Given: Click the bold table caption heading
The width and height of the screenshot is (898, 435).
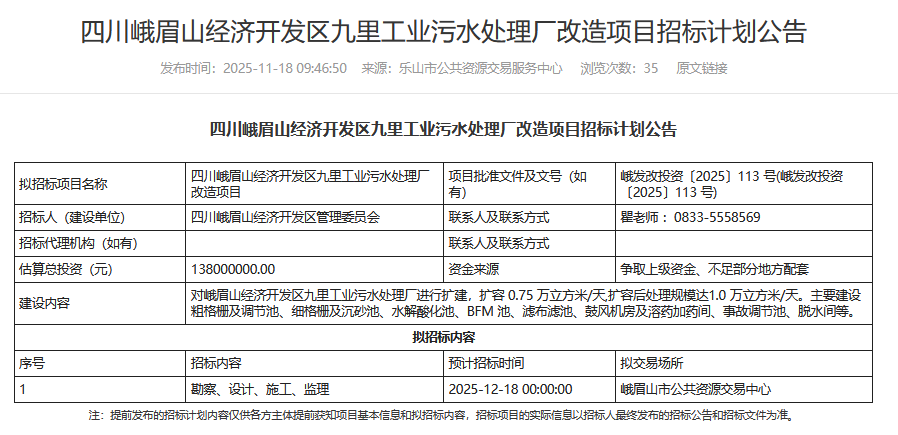Looking at the screenshot, I should [x=443, y=129].
